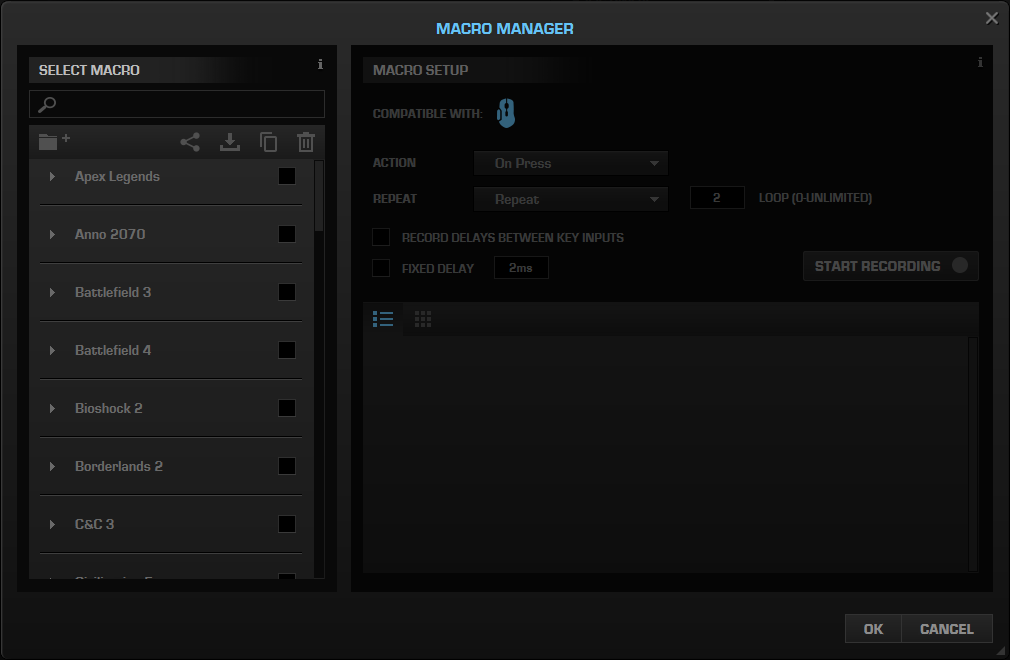The height and width of the screenshot is (660, 1010).
Task: Select the Battlefield 4 label
Action: tap(113, 350)
